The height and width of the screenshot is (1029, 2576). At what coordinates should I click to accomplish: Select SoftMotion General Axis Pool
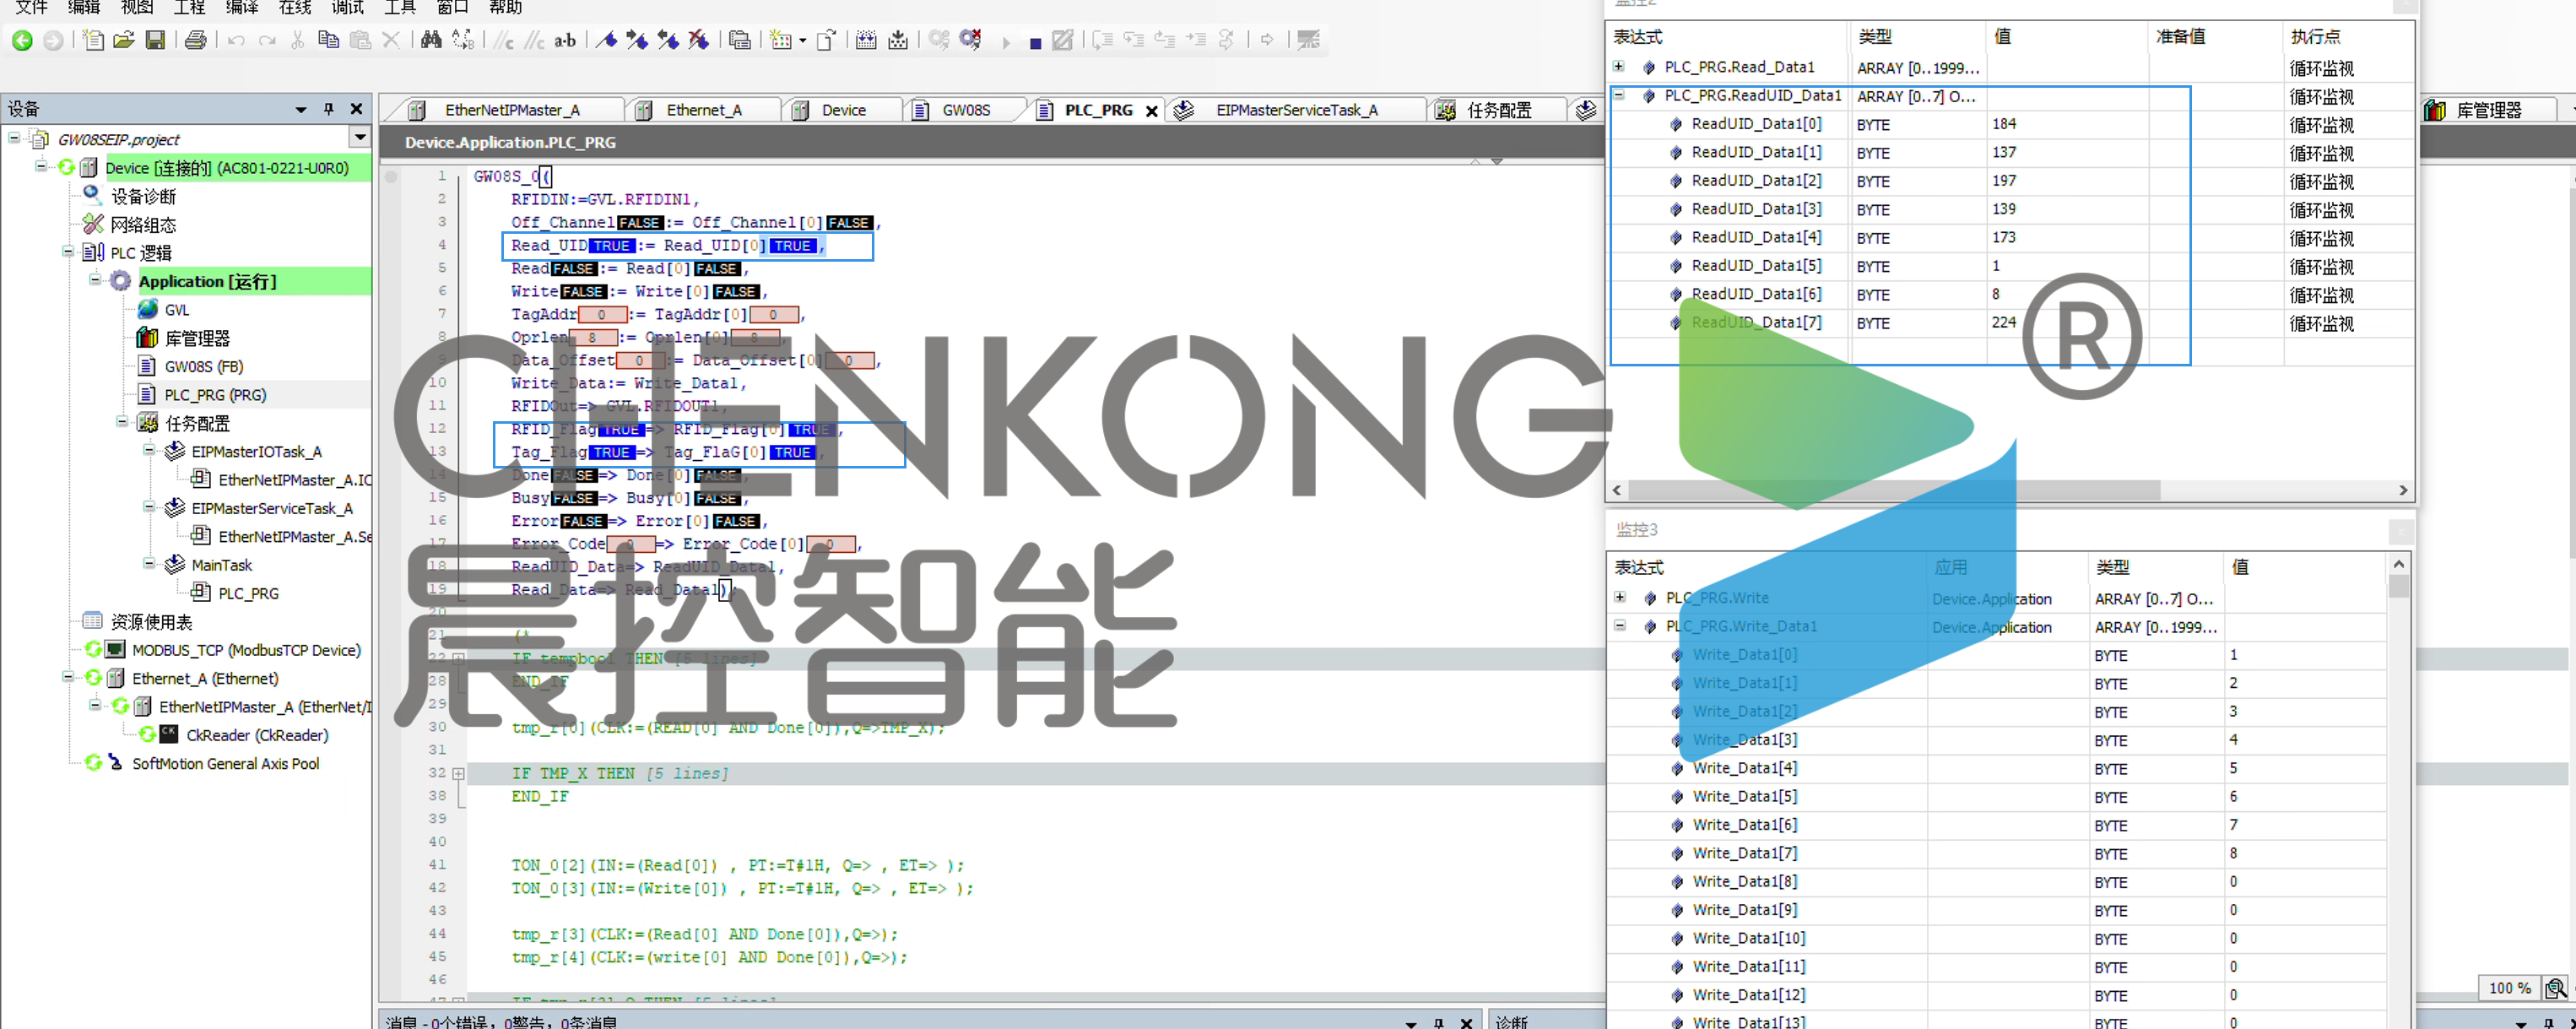[x=226, y=763]
